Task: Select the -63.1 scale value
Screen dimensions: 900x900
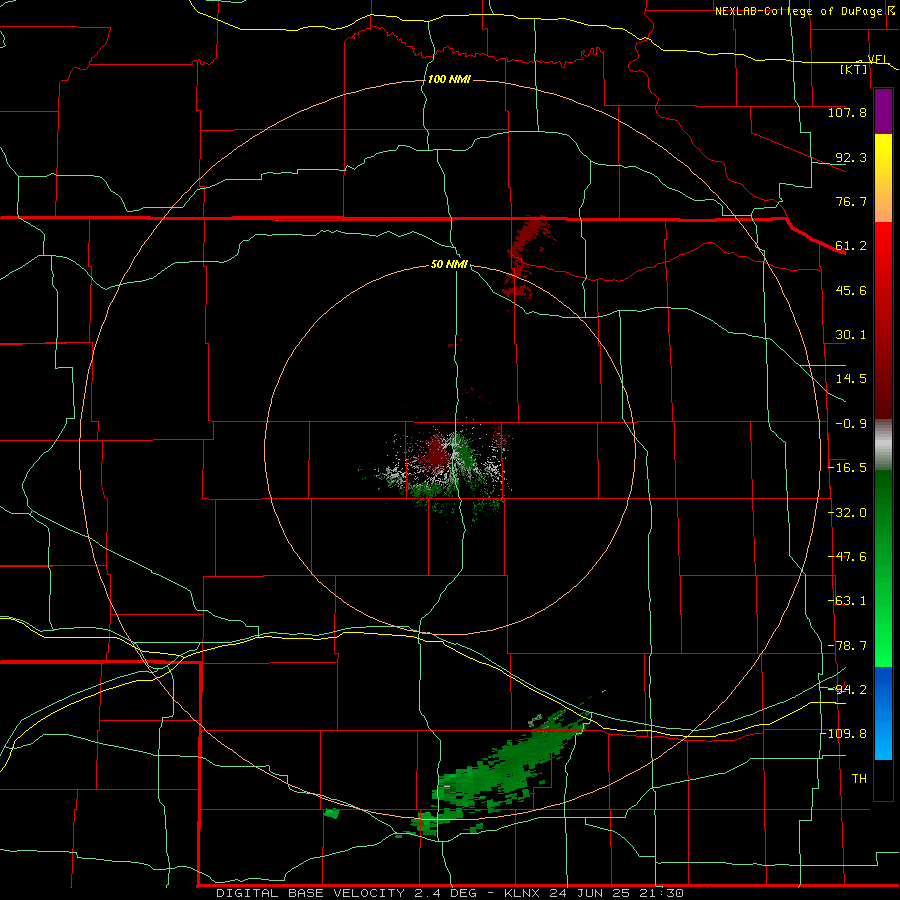Action: click(847, 601)
